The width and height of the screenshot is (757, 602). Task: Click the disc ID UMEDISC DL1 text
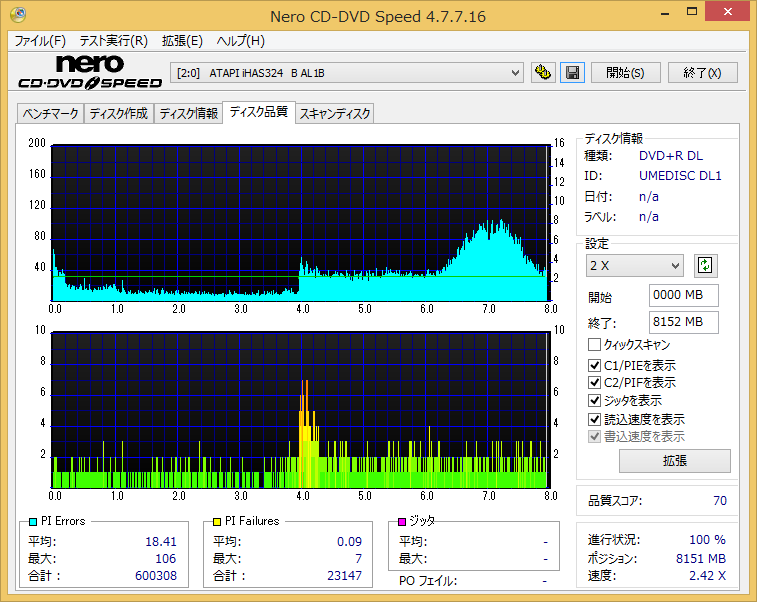[680, 176]
